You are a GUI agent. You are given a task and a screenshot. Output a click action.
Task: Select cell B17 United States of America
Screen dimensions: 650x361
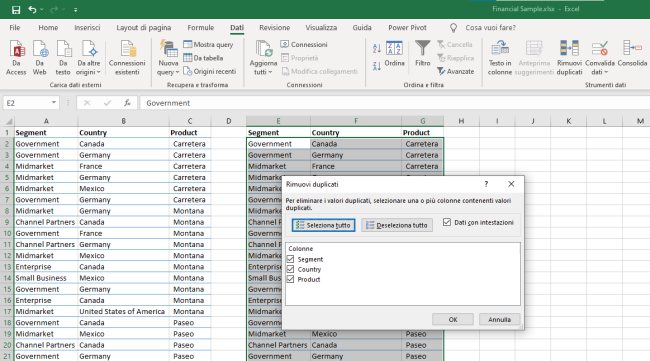coord(123,311)
